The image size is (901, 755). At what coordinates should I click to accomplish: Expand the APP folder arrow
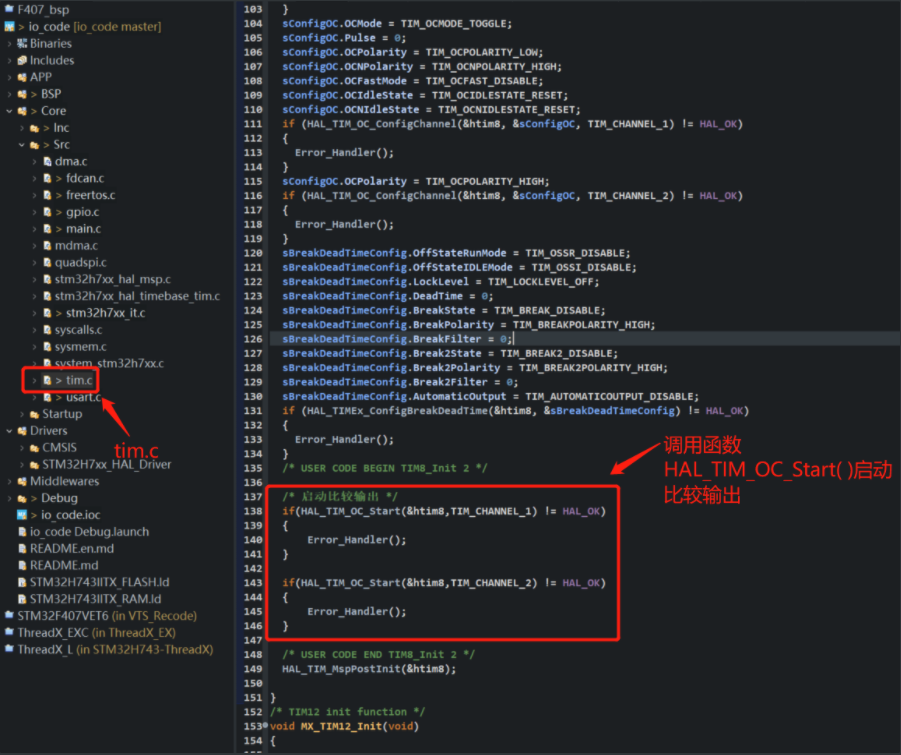coord(9,77)
